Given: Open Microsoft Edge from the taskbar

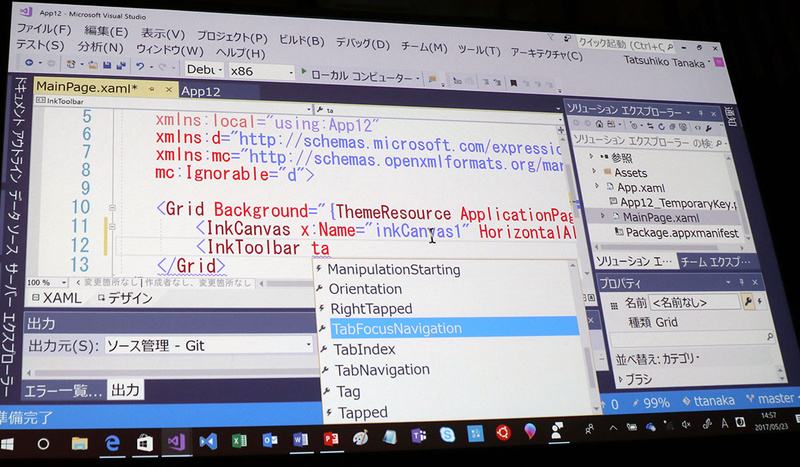Looking at the screenshot, I should click(x=112, y=444).
